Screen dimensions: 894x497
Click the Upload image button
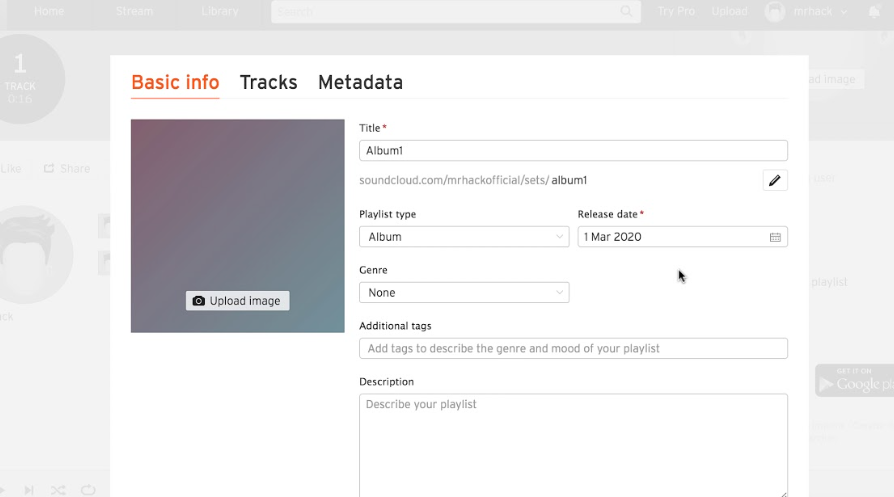tap(237, 301)
